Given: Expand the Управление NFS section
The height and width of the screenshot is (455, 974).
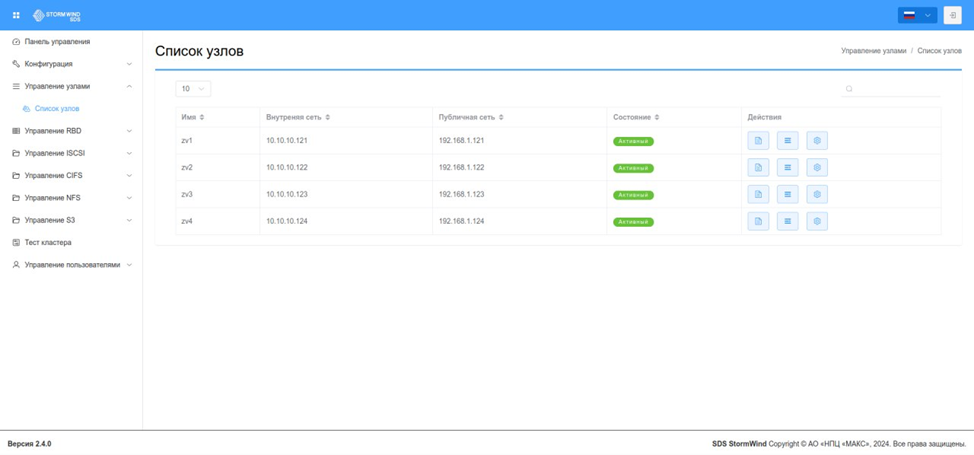Looking at the screenshot, I should [71, 198].
